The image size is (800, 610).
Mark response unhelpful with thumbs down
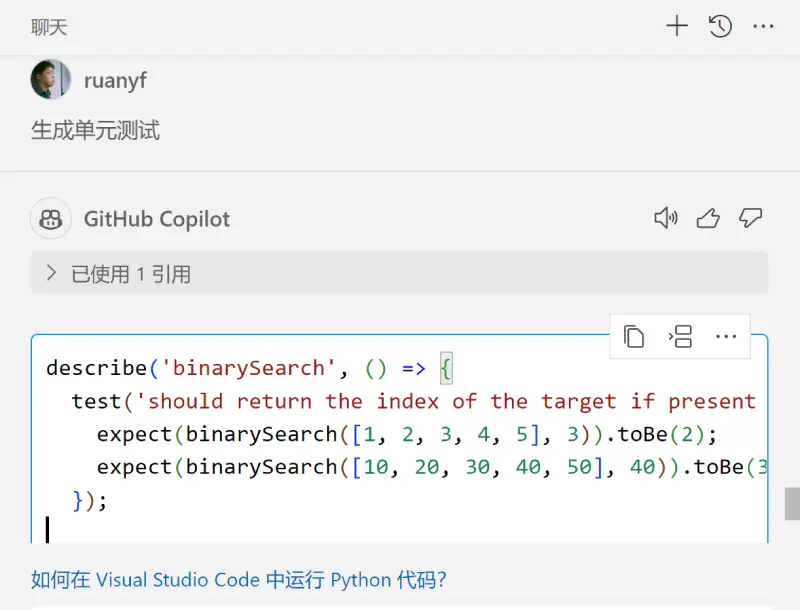[751, 218]
